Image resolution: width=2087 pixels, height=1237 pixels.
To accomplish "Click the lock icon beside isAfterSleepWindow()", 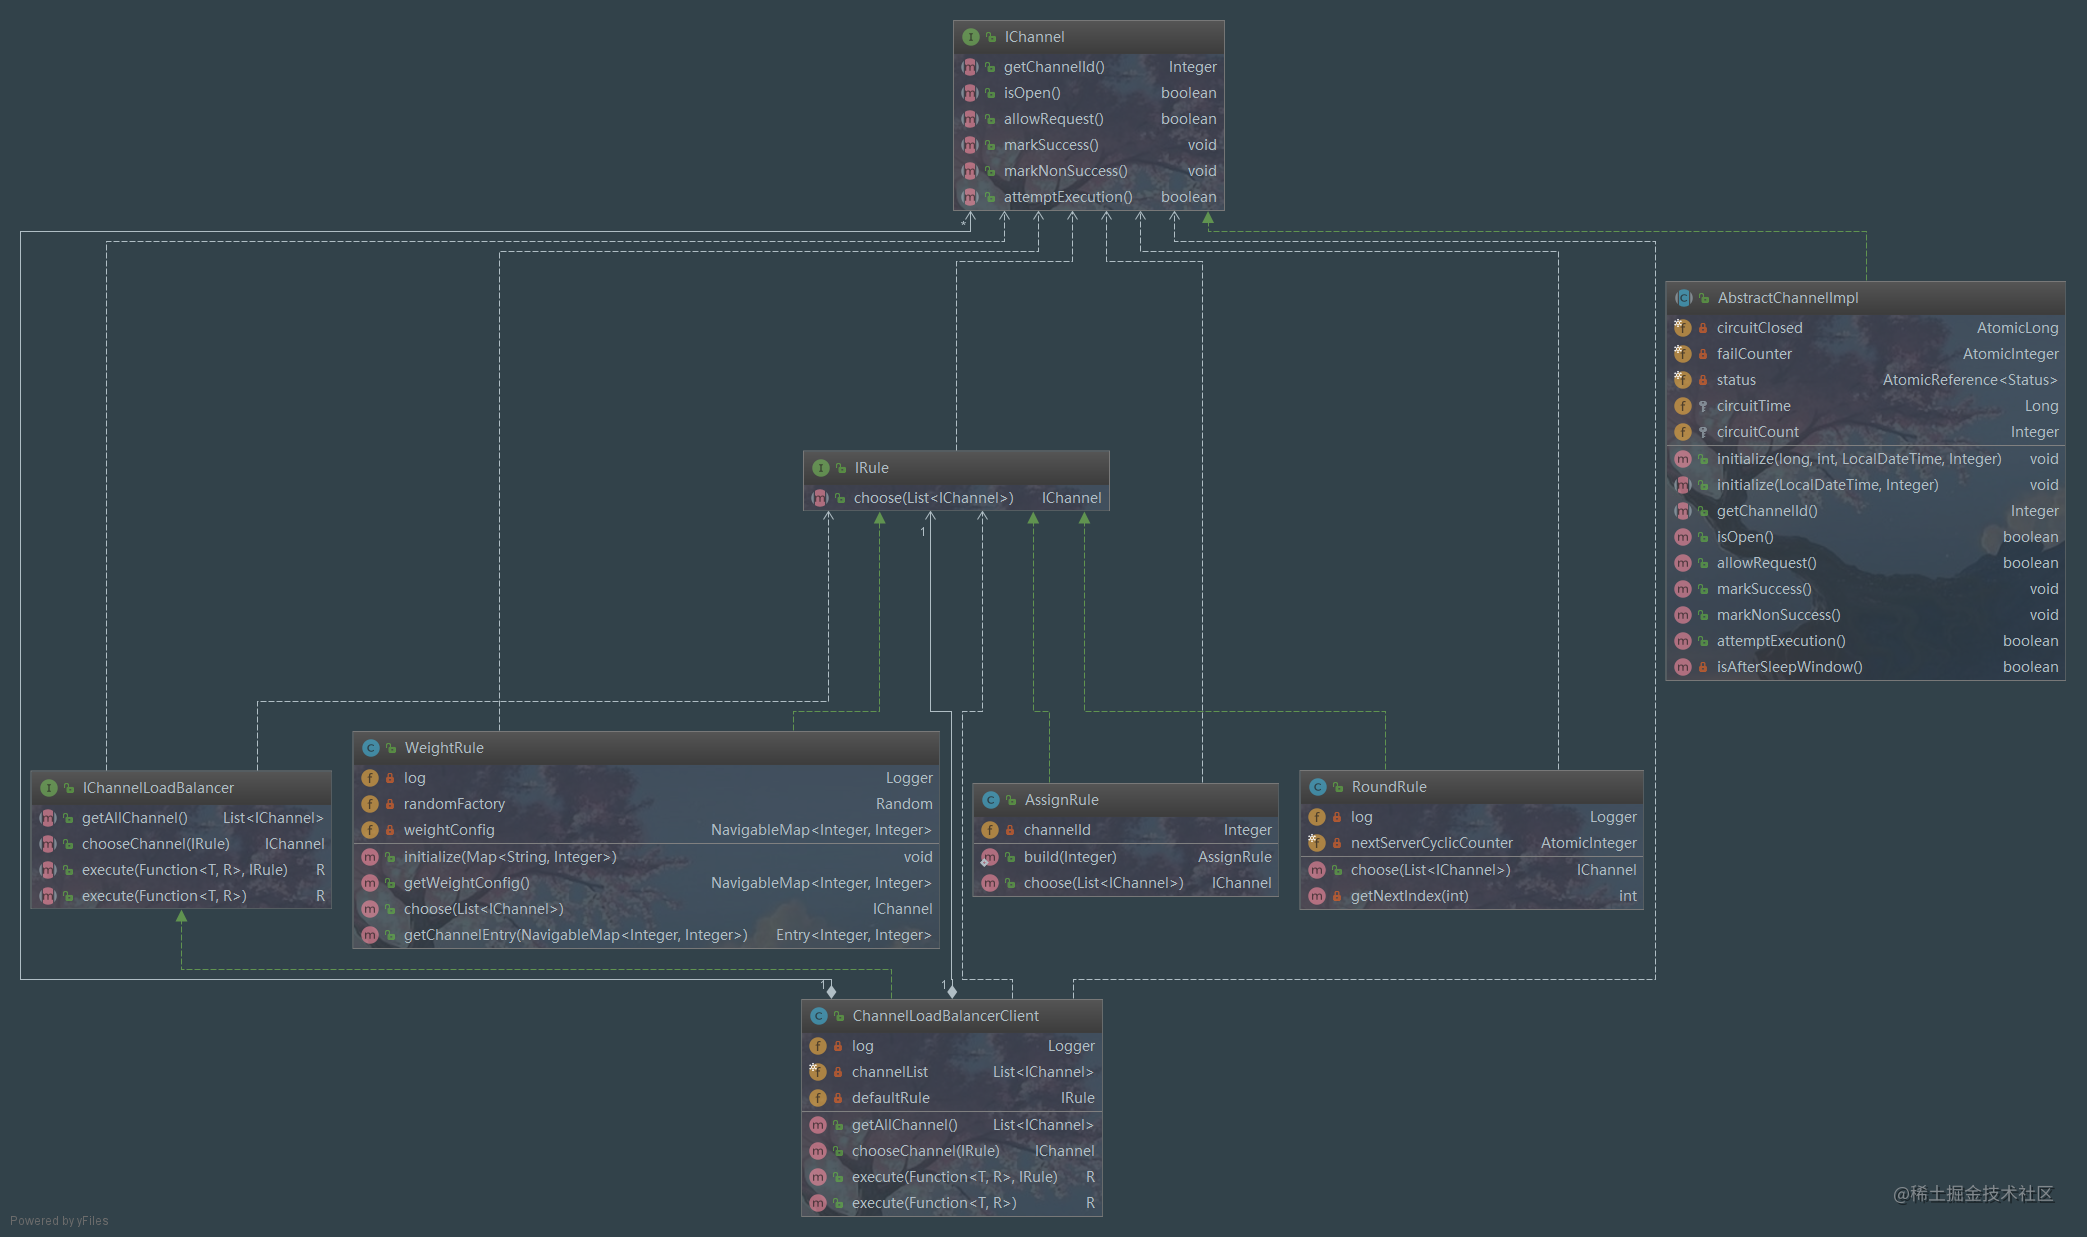I will tap(1703, 667).
